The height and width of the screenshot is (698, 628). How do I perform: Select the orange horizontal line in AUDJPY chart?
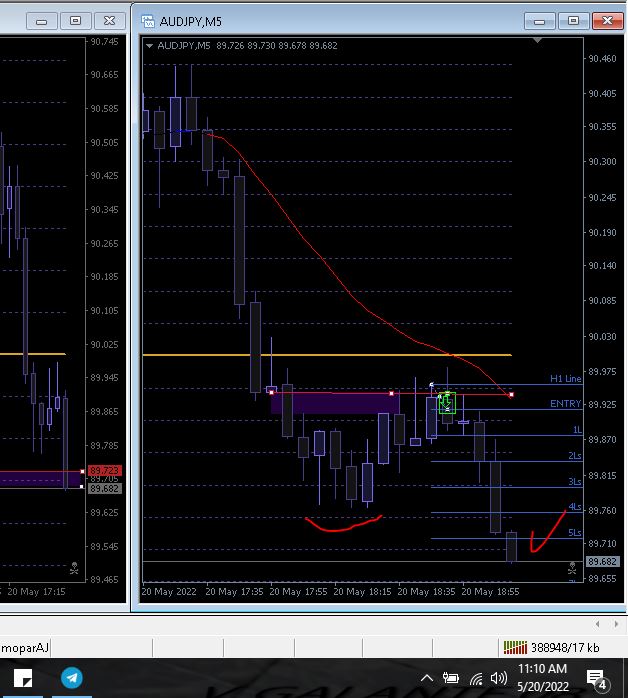(x=327, y=355)
